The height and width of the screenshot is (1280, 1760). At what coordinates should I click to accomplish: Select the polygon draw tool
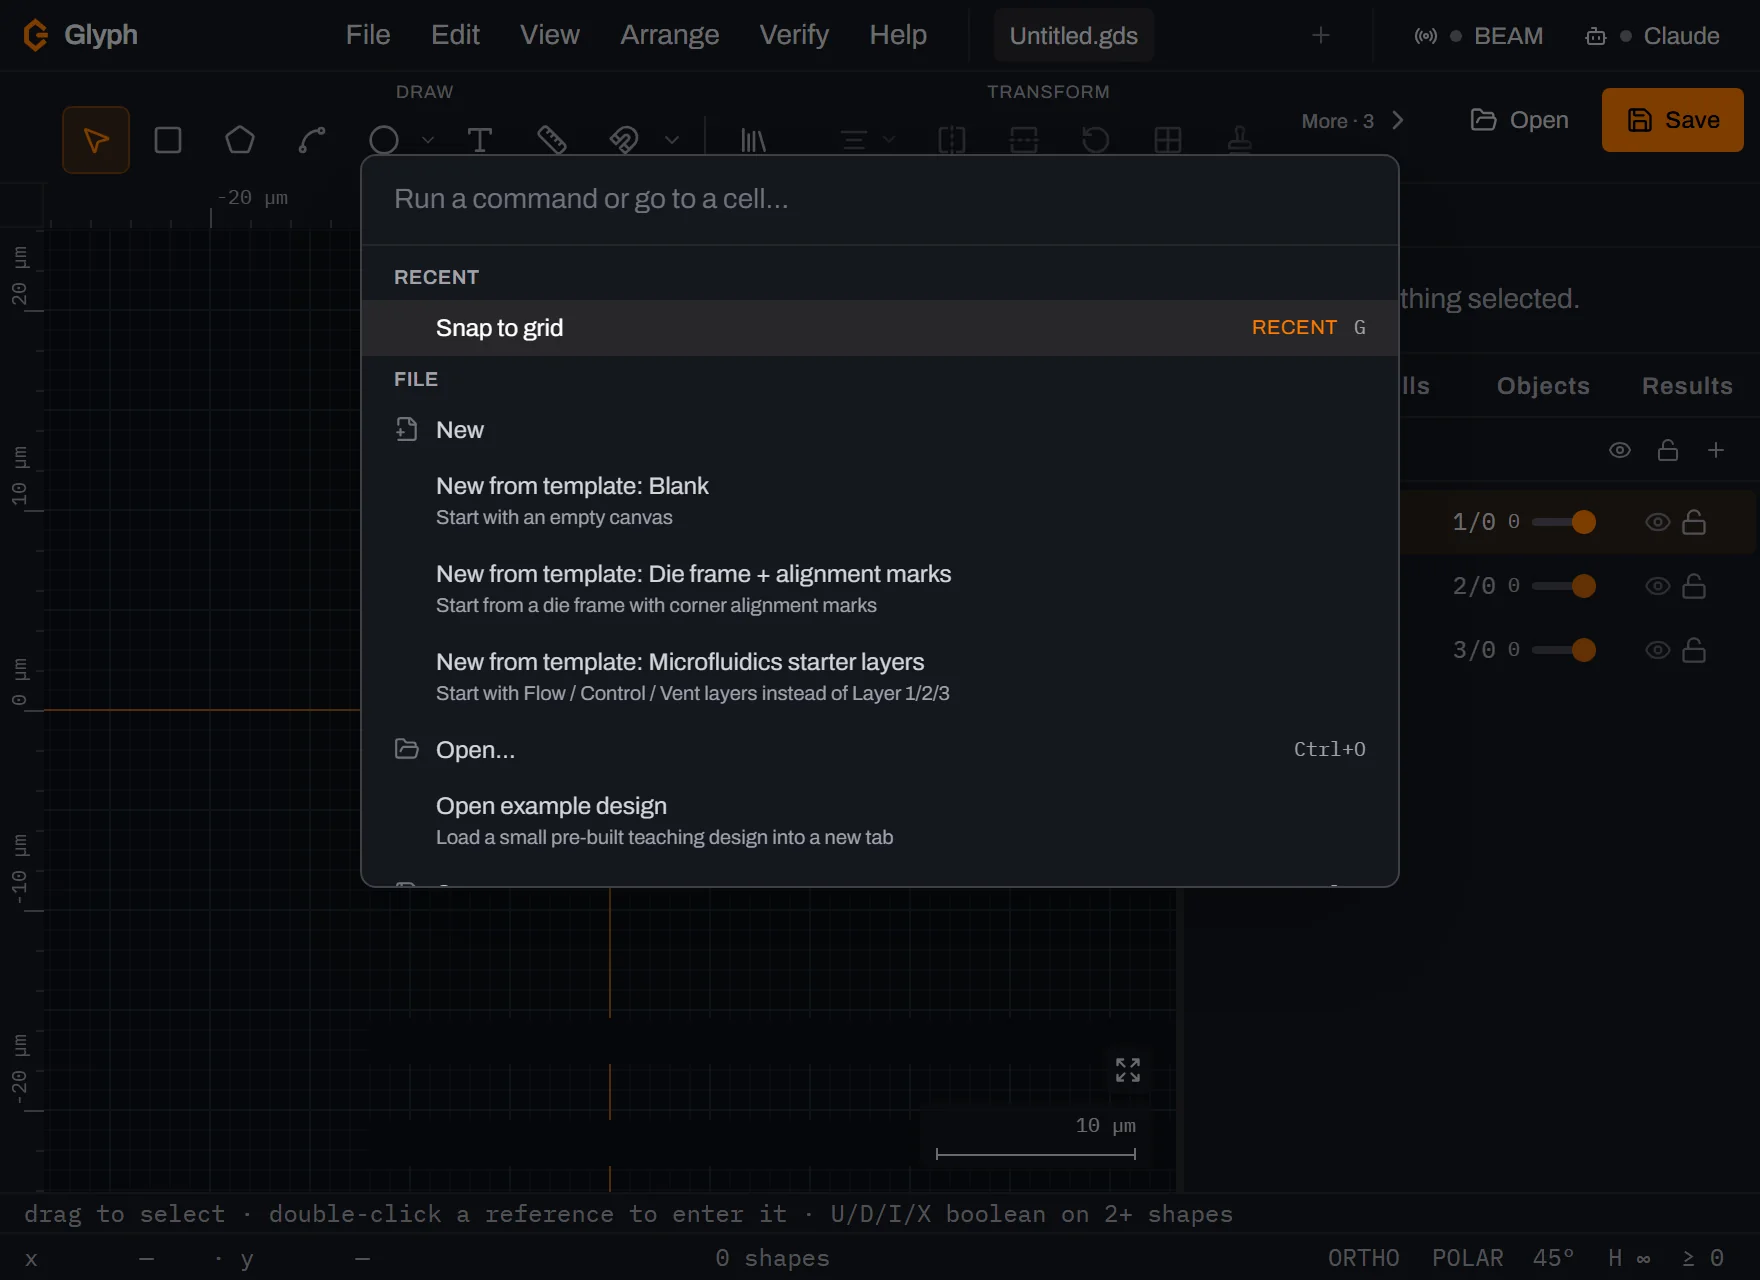[x=240, y=140]
